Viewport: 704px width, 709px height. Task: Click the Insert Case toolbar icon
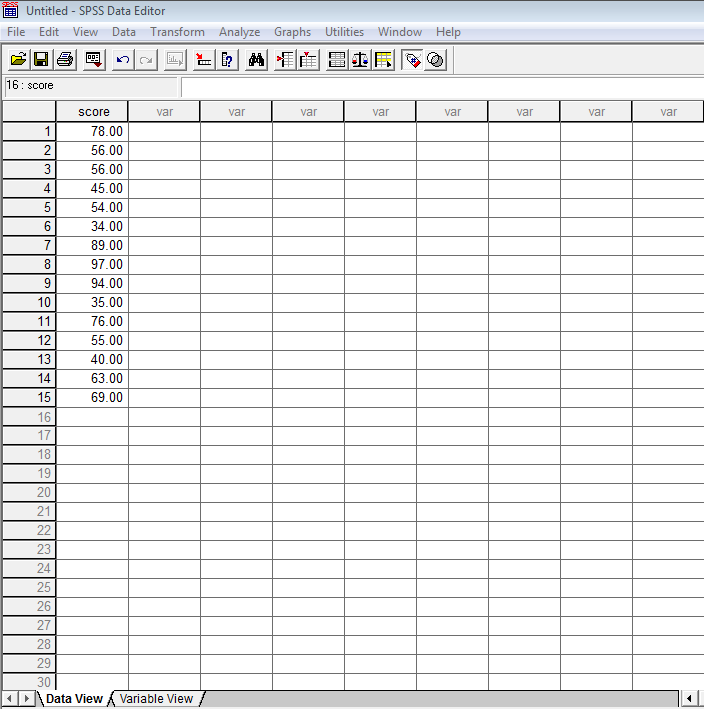coord(285,60)
